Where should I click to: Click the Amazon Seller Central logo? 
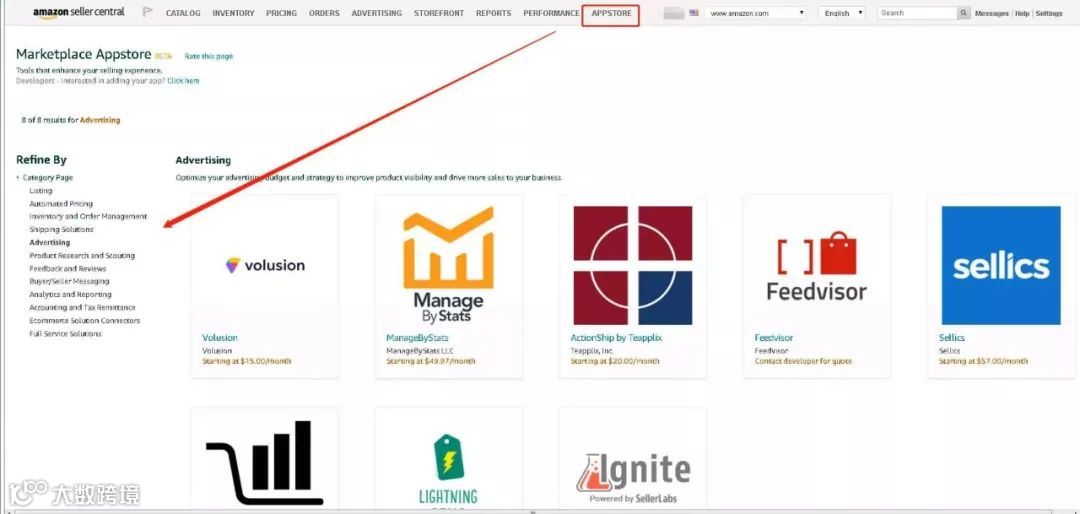[81, 13]
